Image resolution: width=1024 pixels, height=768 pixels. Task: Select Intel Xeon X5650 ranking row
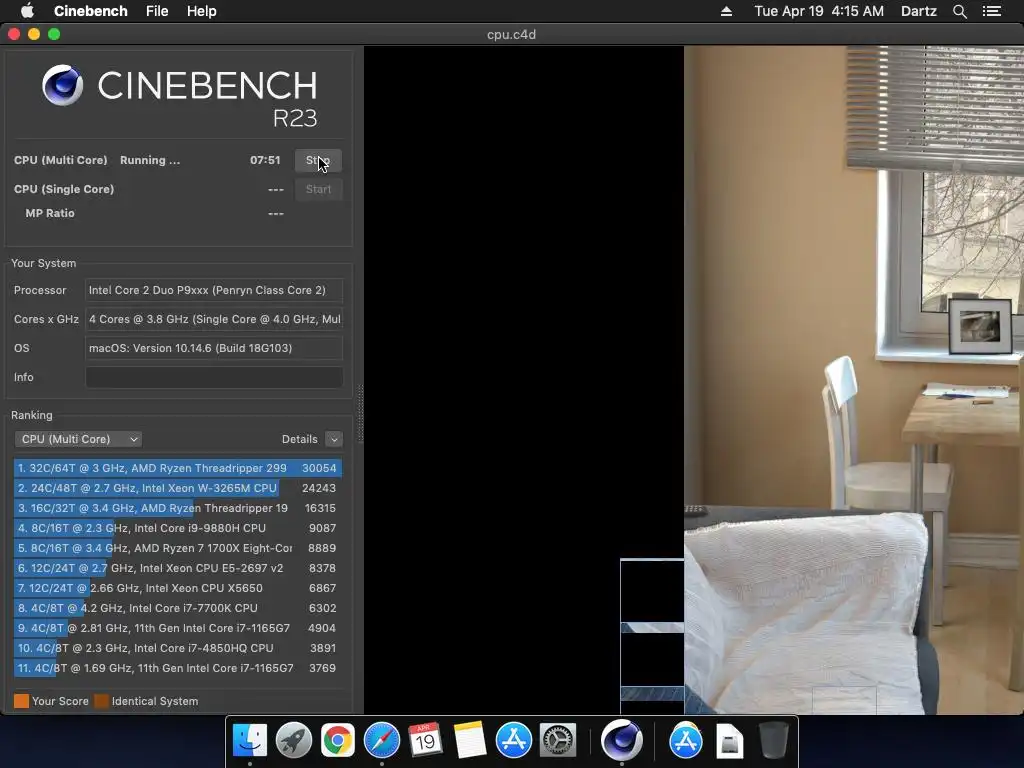(177, 588)
